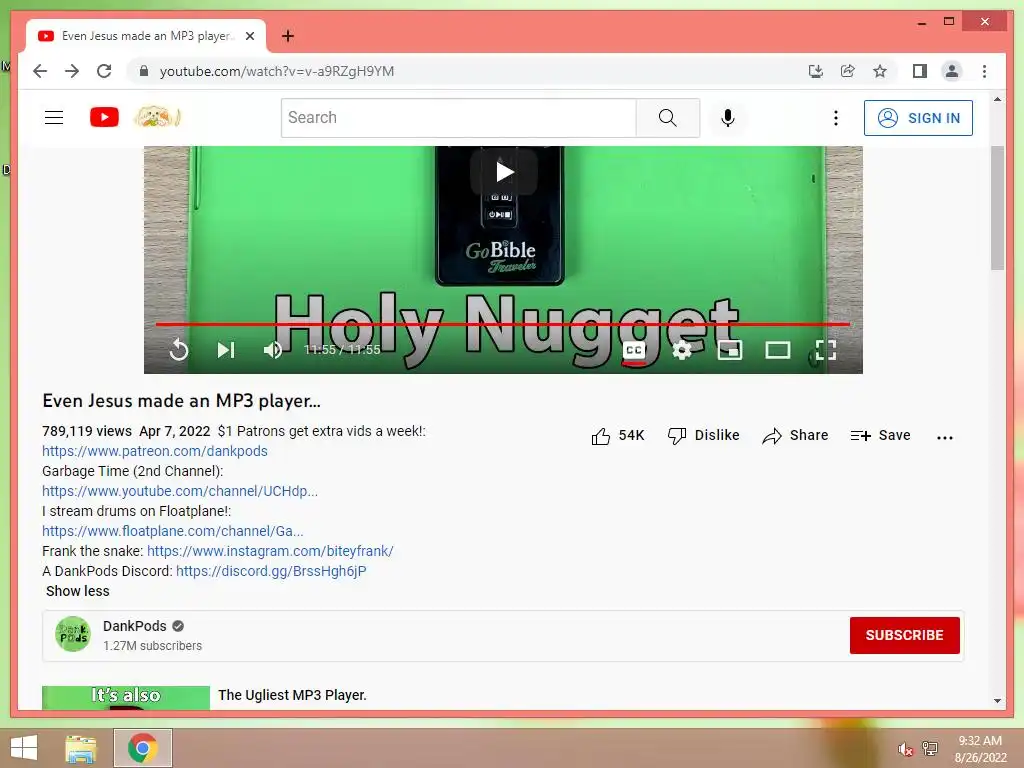This screenshot has height=768, width=1024.
Task: Open DankPods channel name
Action: pyautogui.click(x=135, y=626)
